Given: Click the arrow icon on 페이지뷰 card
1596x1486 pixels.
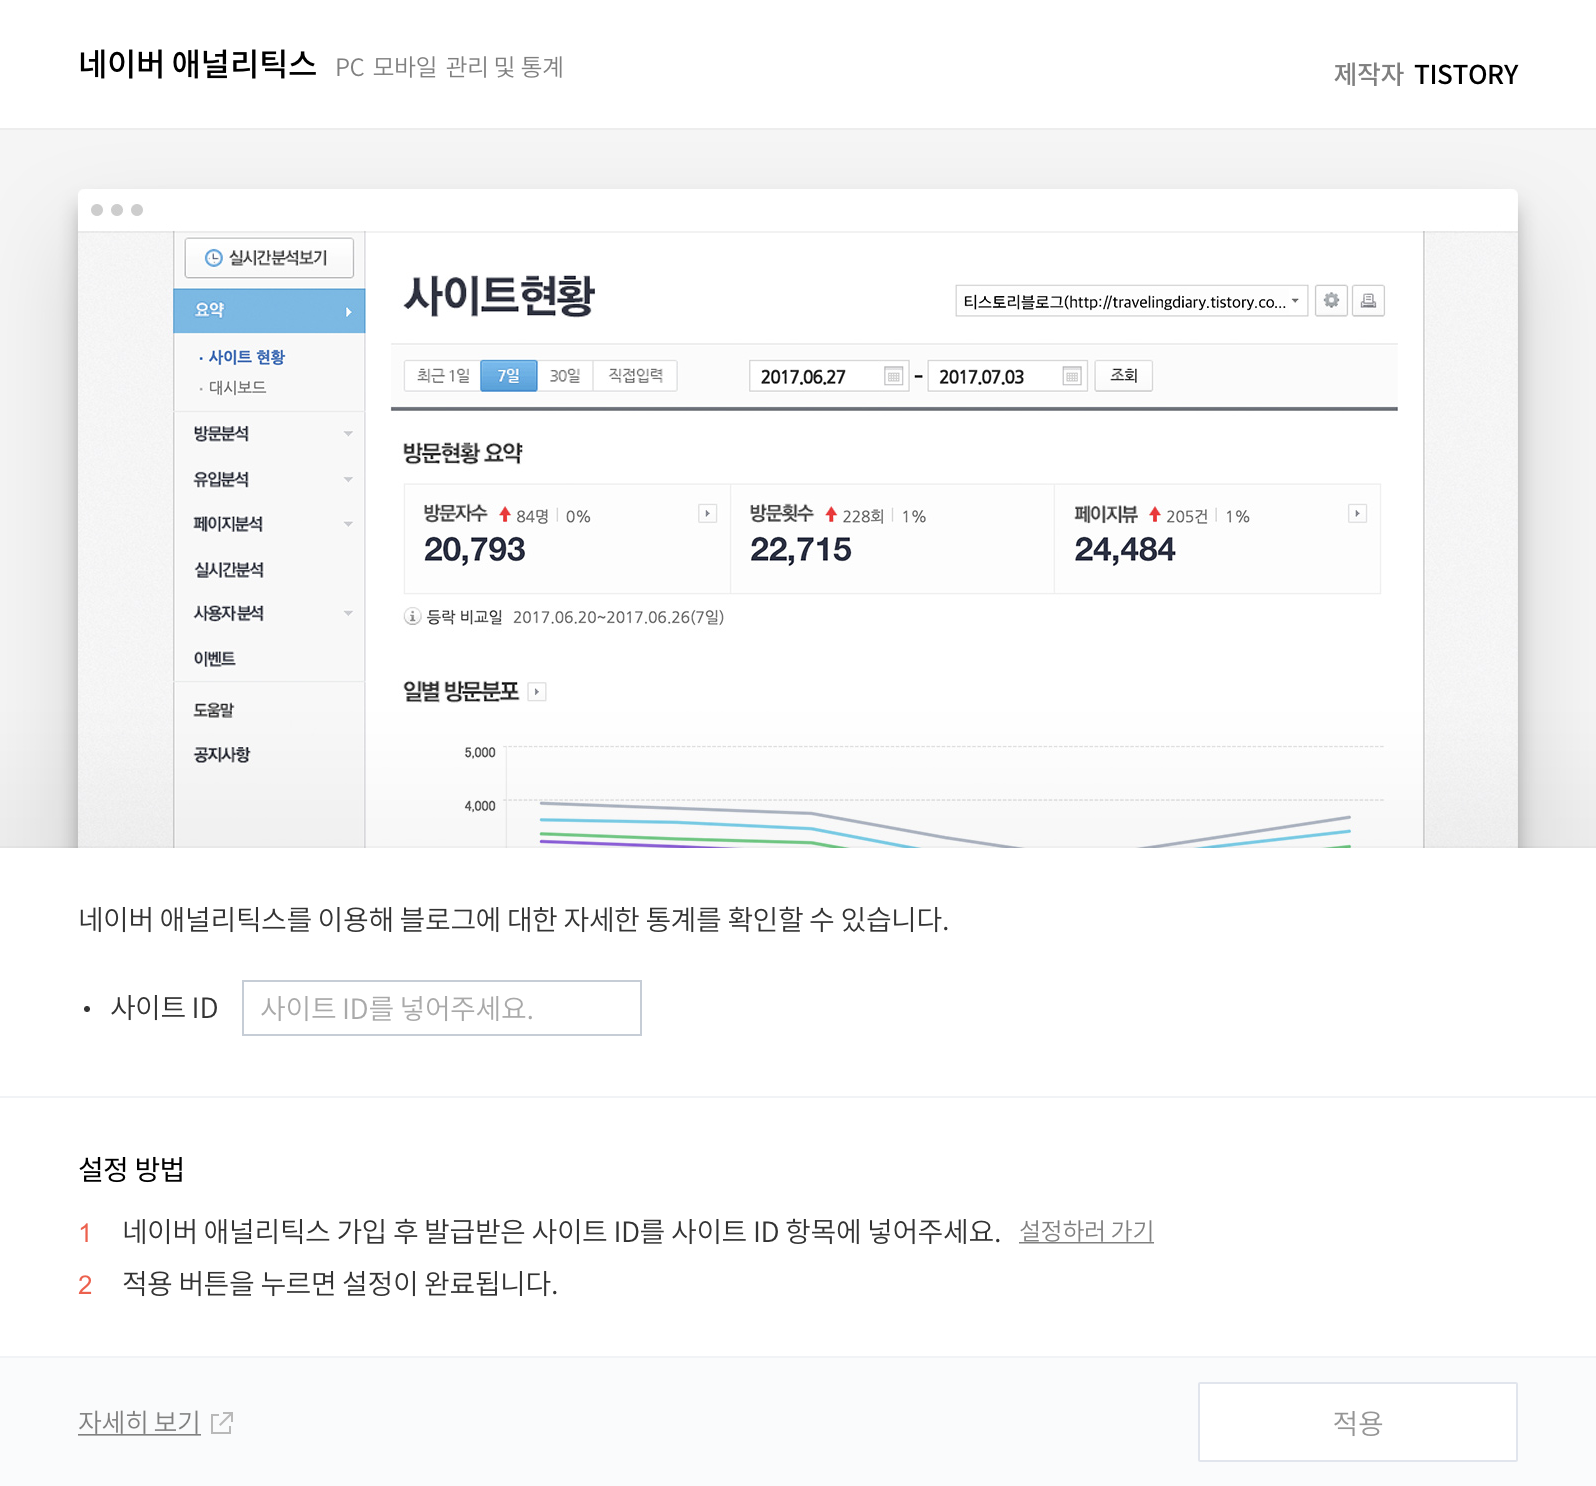Looking at the screenshot, I should 1357,513.
